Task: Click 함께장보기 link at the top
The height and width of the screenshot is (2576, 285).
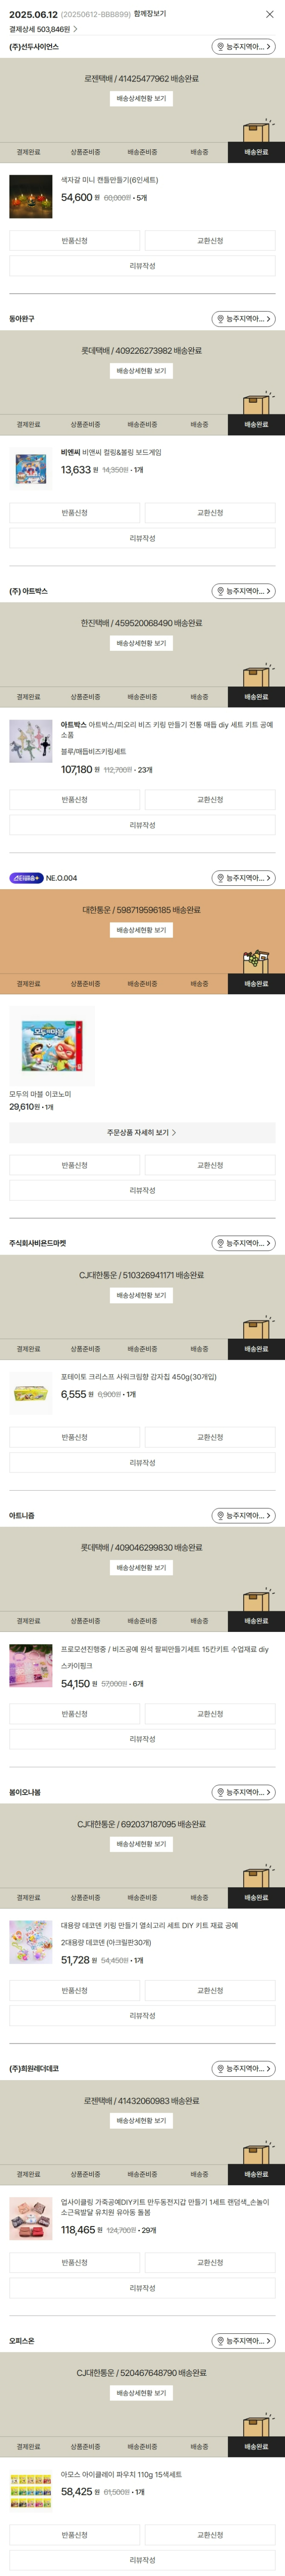Action: 148,14
